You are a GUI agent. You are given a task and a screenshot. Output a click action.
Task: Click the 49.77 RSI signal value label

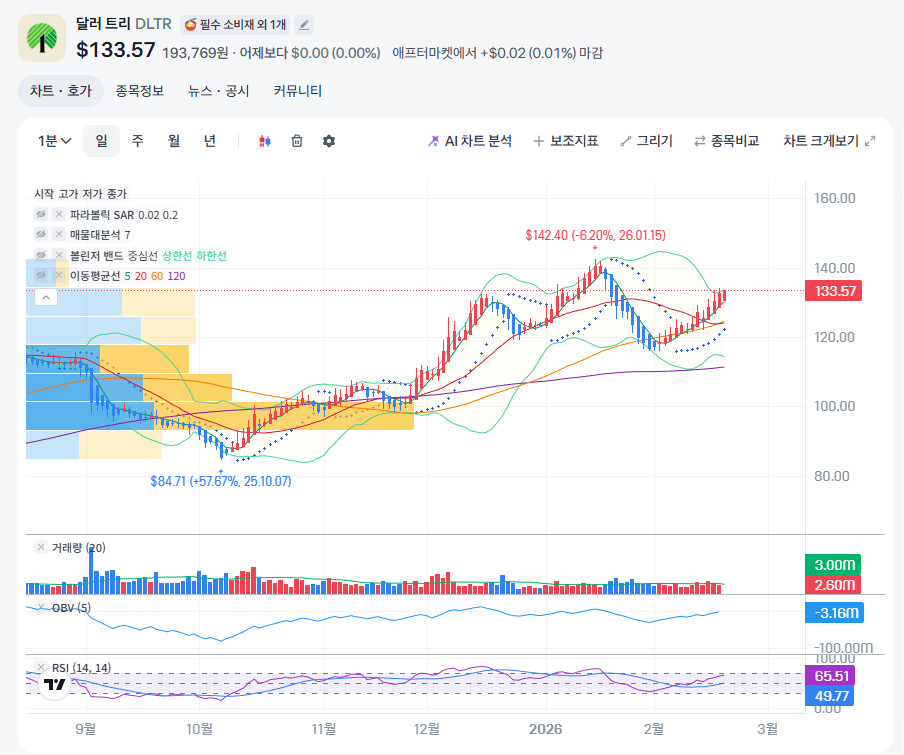click(830, 696)
